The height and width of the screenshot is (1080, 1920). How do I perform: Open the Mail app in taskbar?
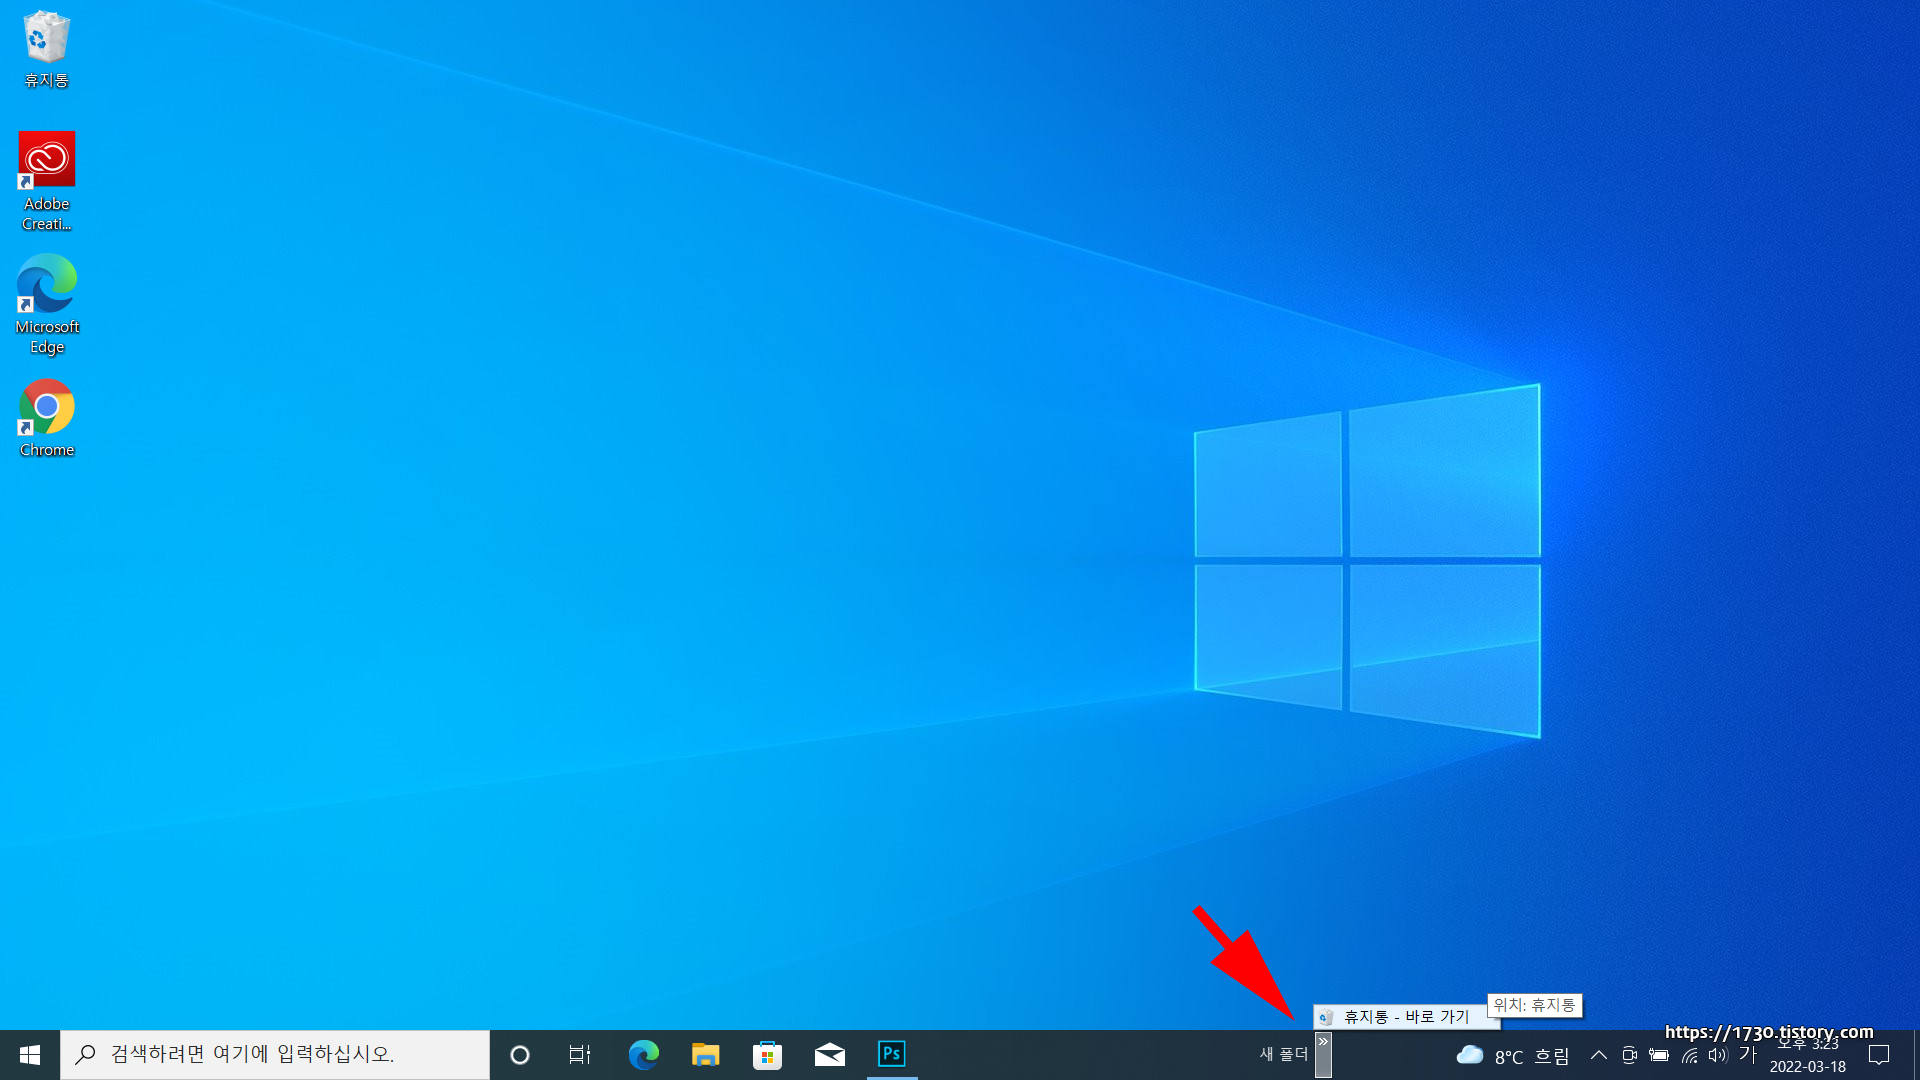pos(829,1054)
